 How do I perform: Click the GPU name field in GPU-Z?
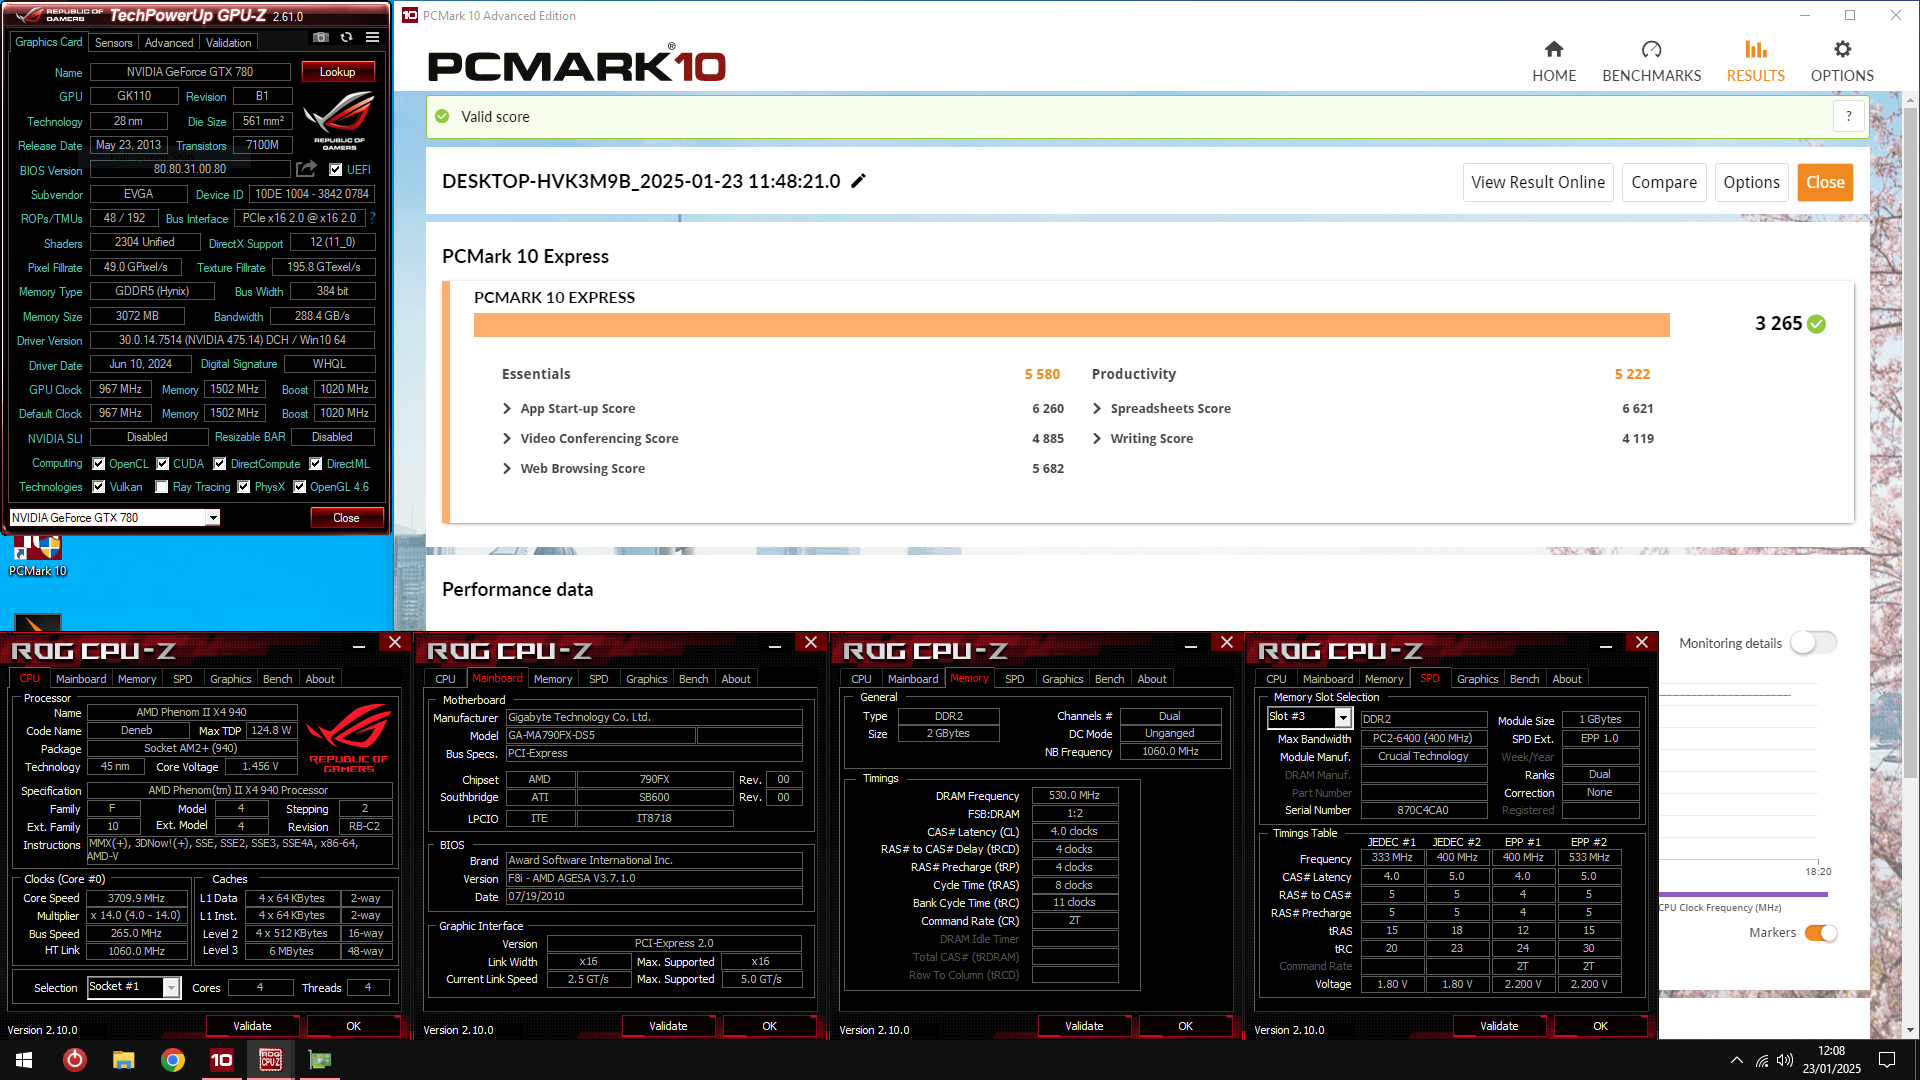(190, 72)
